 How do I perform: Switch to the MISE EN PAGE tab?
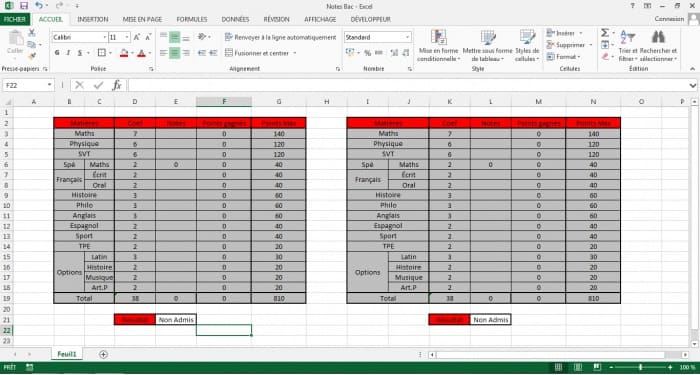142,19
